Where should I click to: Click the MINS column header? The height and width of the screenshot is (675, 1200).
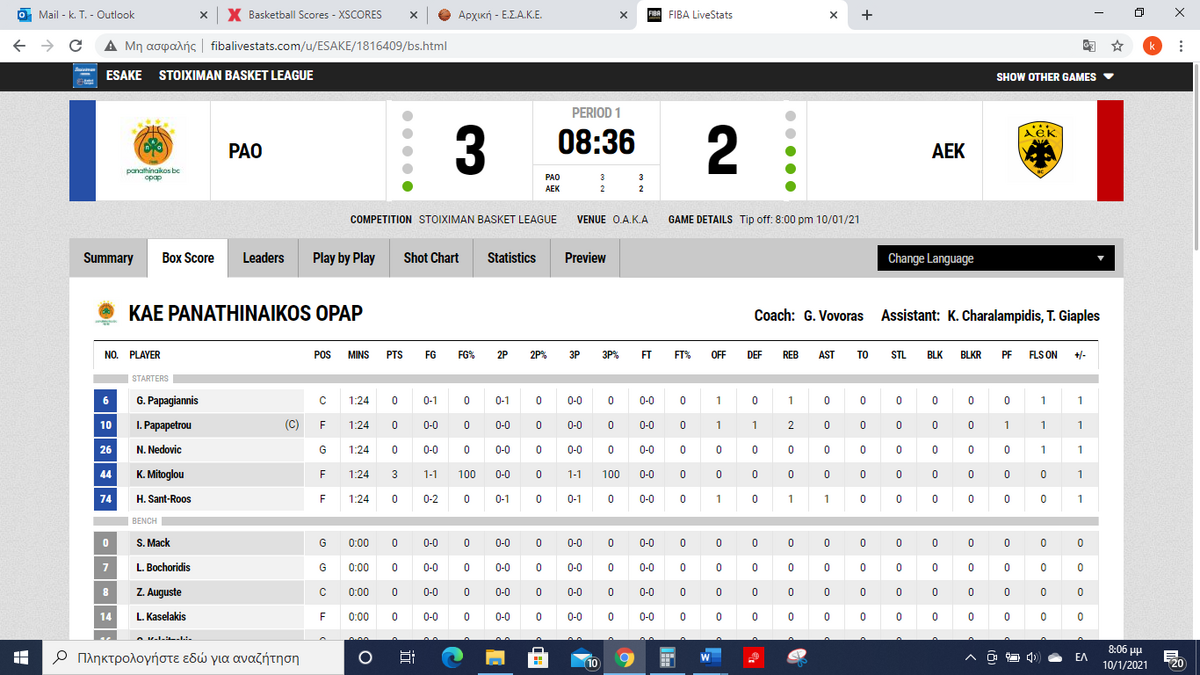[358, 355]
